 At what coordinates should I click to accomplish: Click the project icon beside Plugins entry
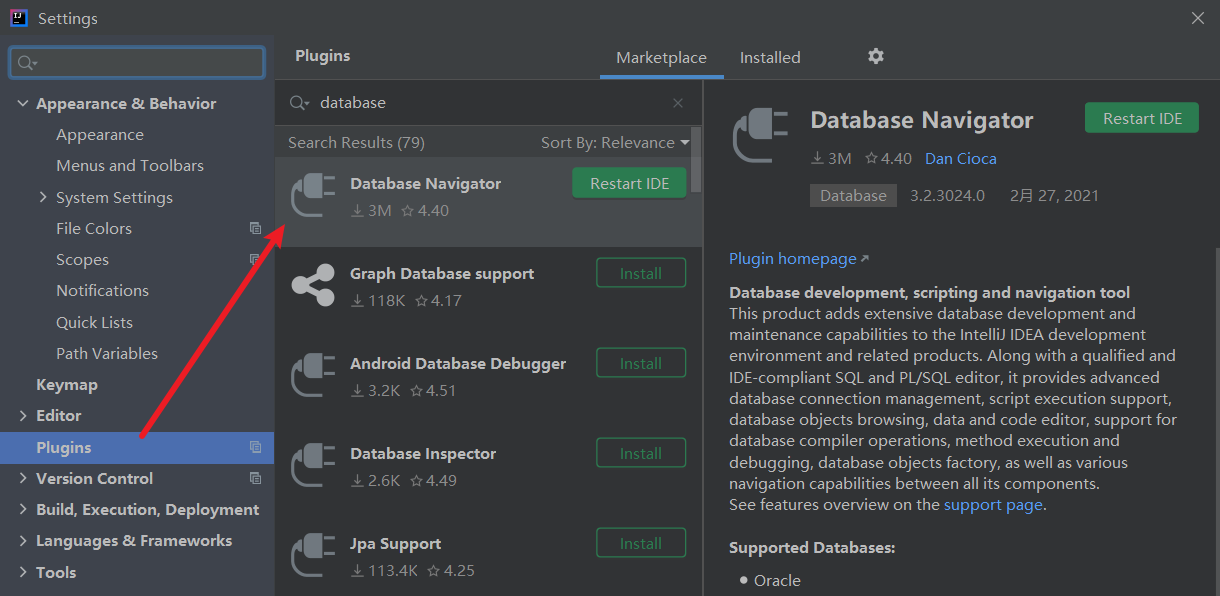(255, 447)
